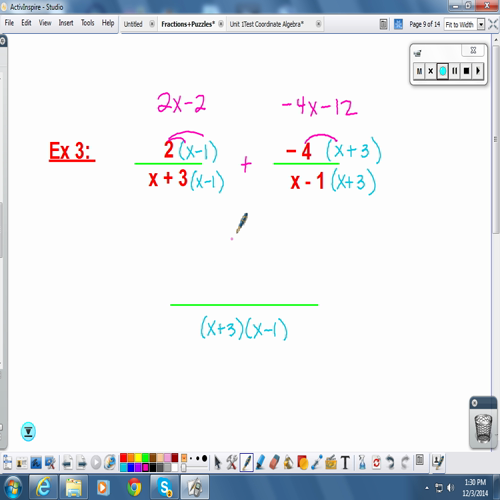Open the Fit to Width zoom dropdown
The image size is (500, 500).
(481, 24)
